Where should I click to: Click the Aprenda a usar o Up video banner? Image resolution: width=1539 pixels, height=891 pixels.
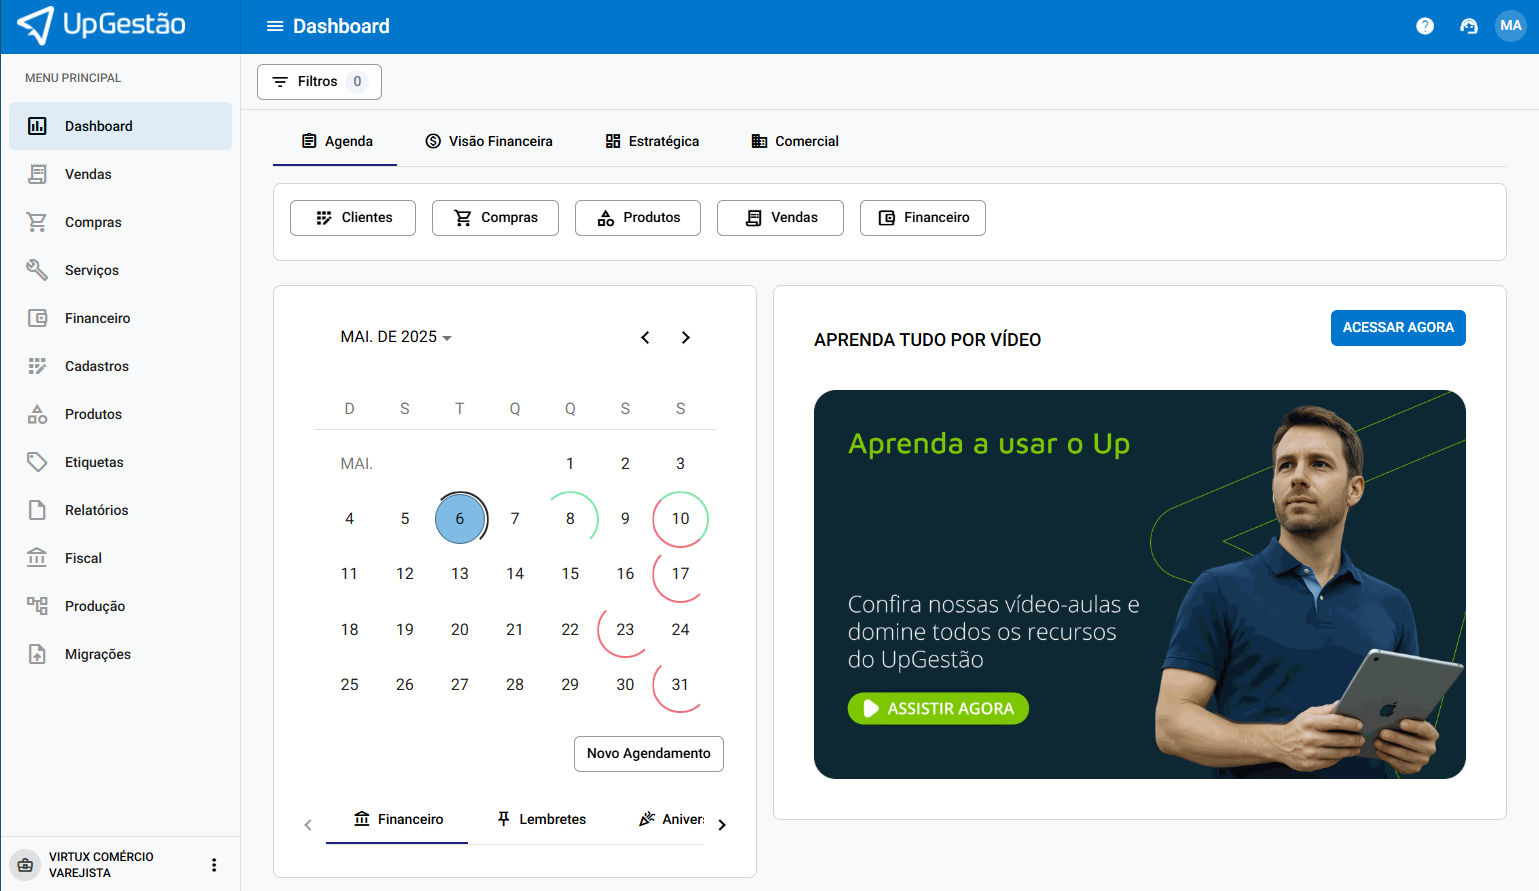click(x=1139, y=584)
